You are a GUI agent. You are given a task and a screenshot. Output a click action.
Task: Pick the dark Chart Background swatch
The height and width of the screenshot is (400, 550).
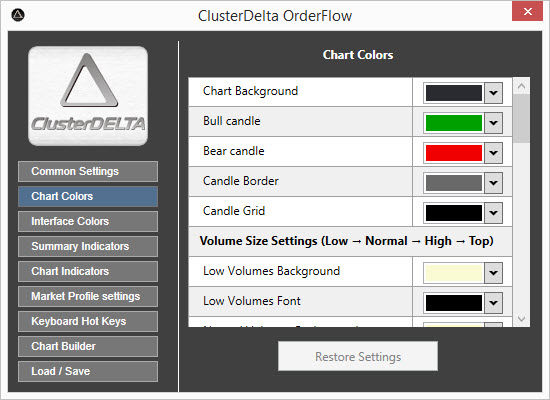pyautogui.click(x=454, y=93)
